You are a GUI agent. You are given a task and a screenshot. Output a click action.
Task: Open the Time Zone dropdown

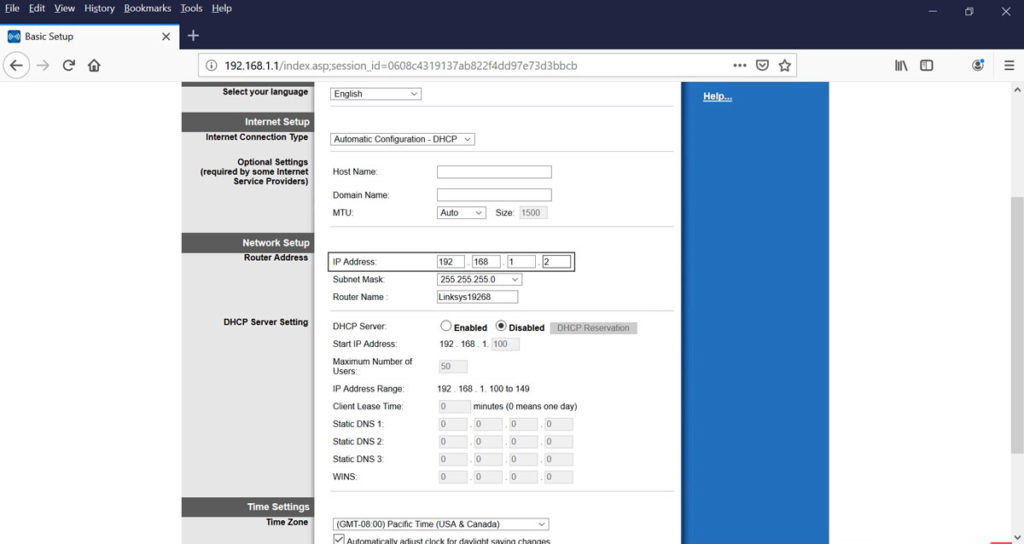click(x=440, y=524)
